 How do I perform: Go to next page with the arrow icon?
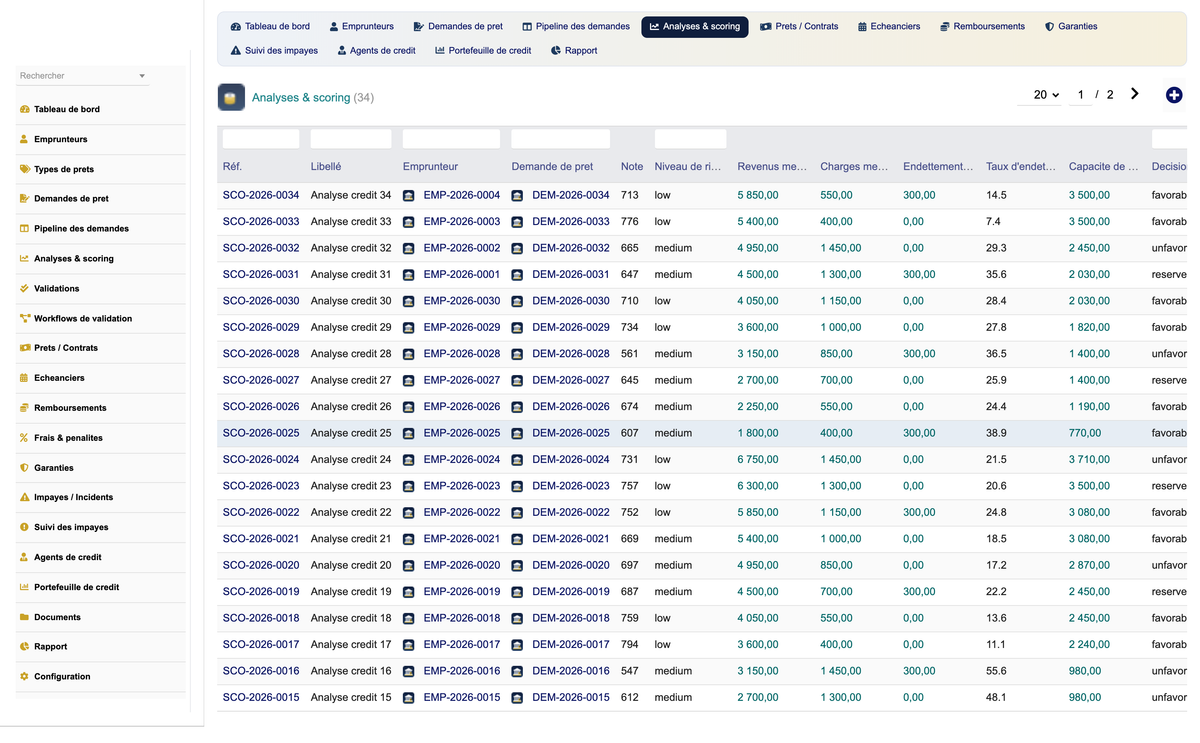1135,94
